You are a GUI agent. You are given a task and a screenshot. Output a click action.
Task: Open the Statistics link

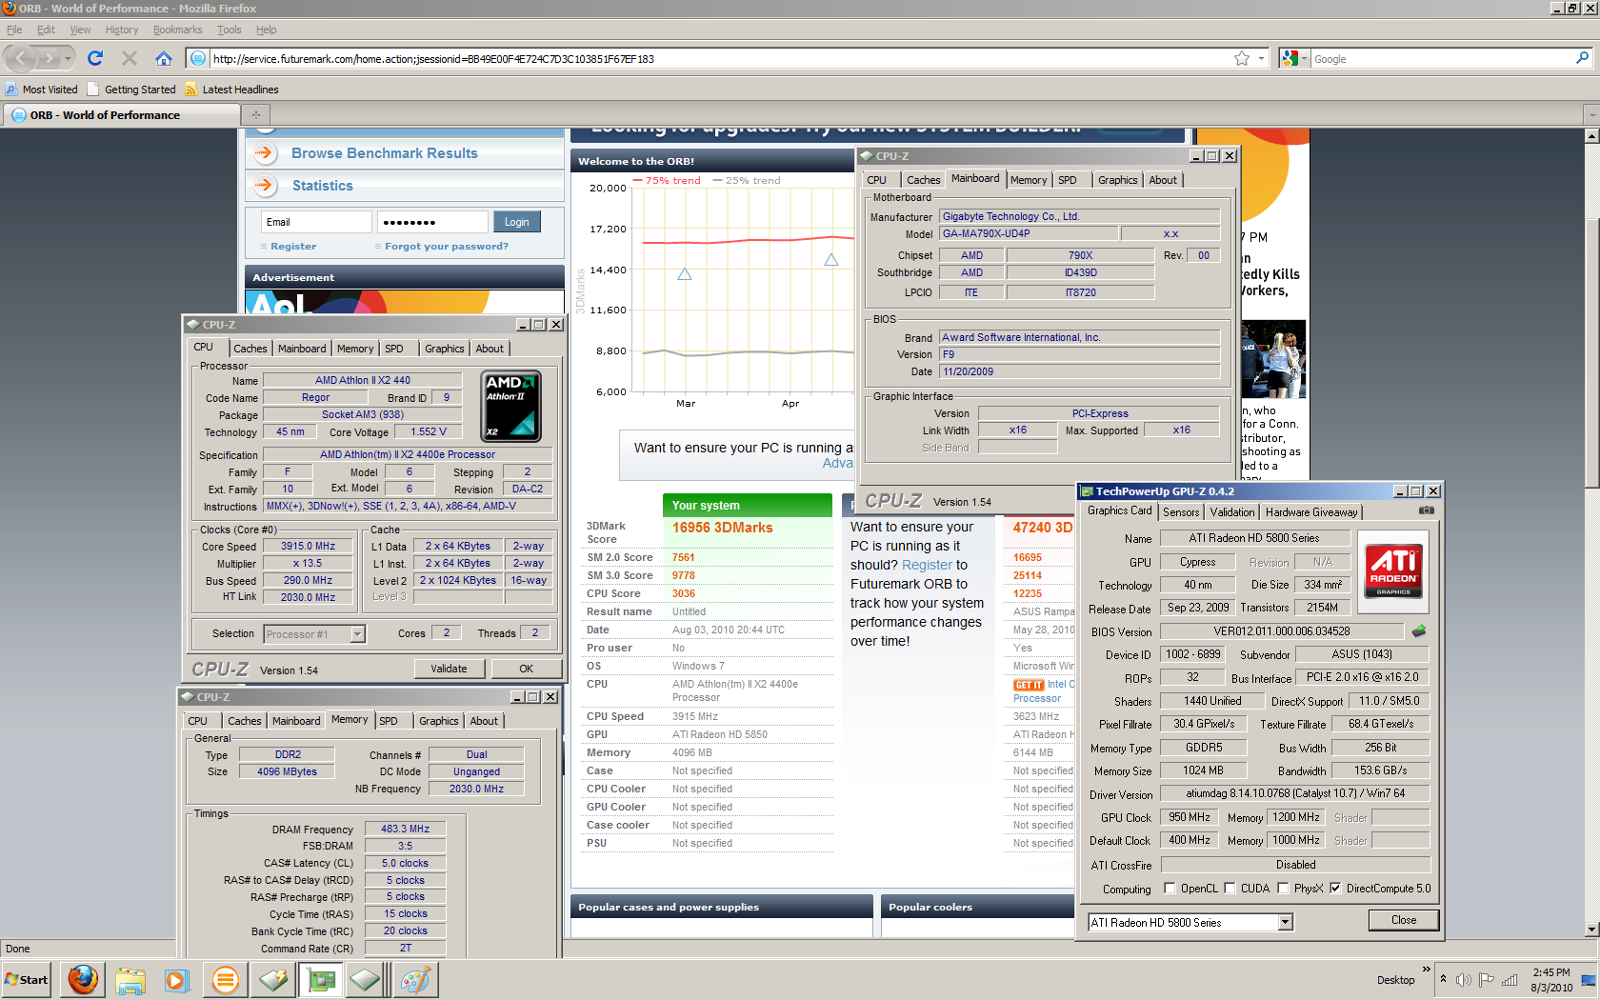(322, 185)
